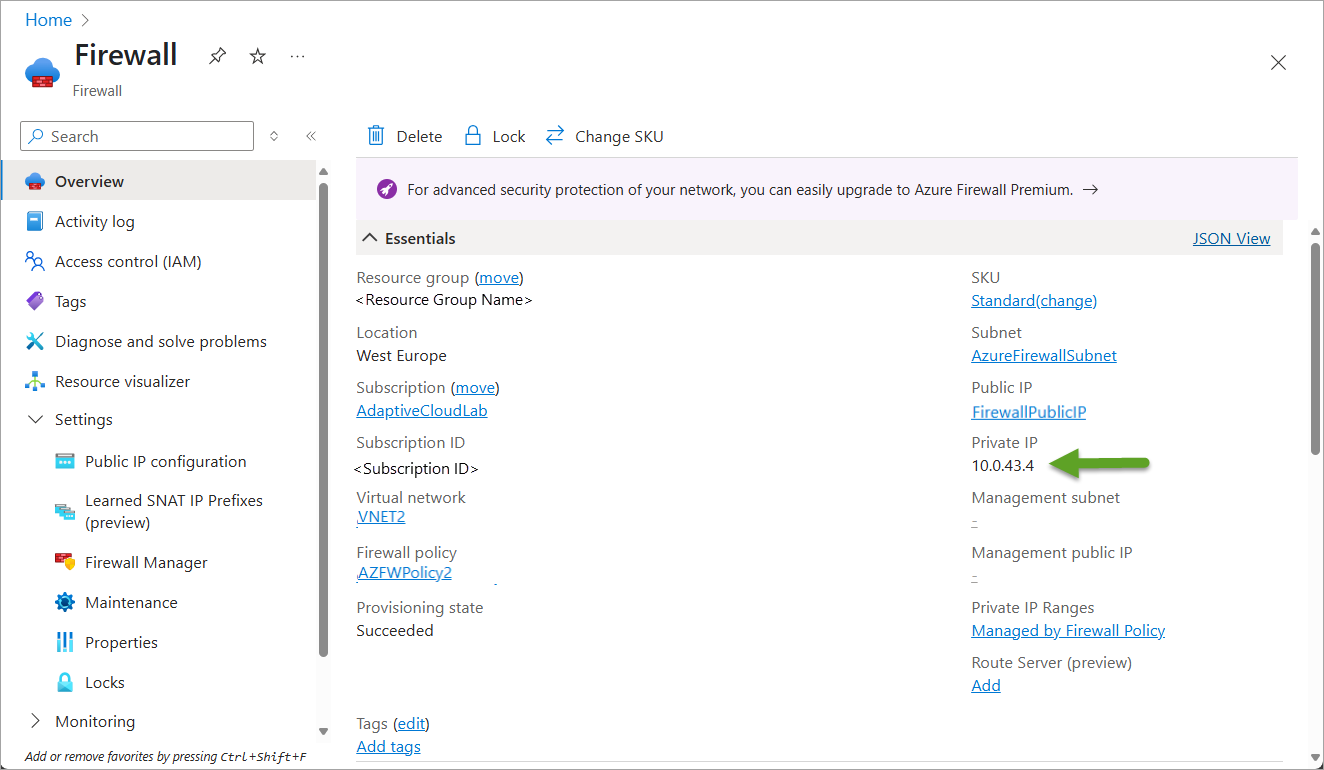The height and width of the screenshot is (770, 1324).
Task: Open AdaptiveCloudLab subscription link
Action: [422, 411]
